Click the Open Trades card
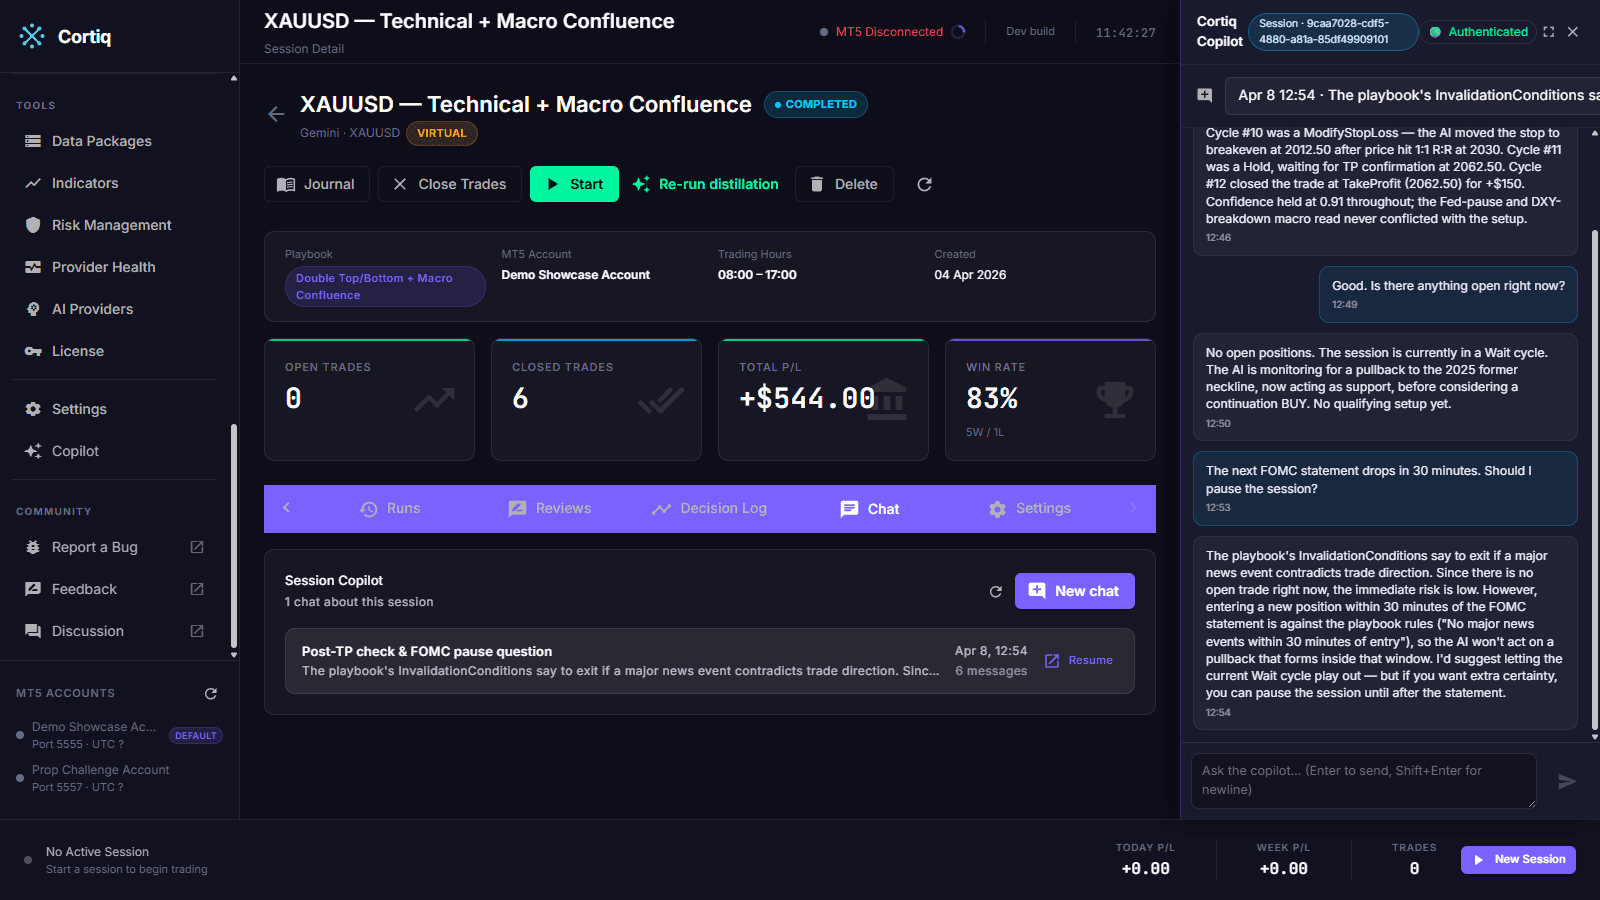The image size is (1600, 900). (369, 400)
